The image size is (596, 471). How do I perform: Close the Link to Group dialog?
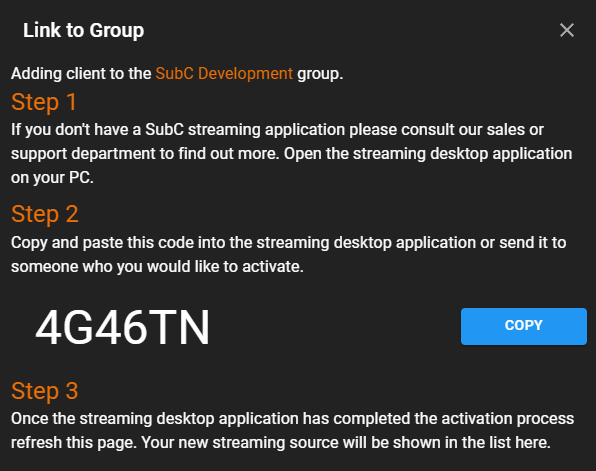click(566, 30)
